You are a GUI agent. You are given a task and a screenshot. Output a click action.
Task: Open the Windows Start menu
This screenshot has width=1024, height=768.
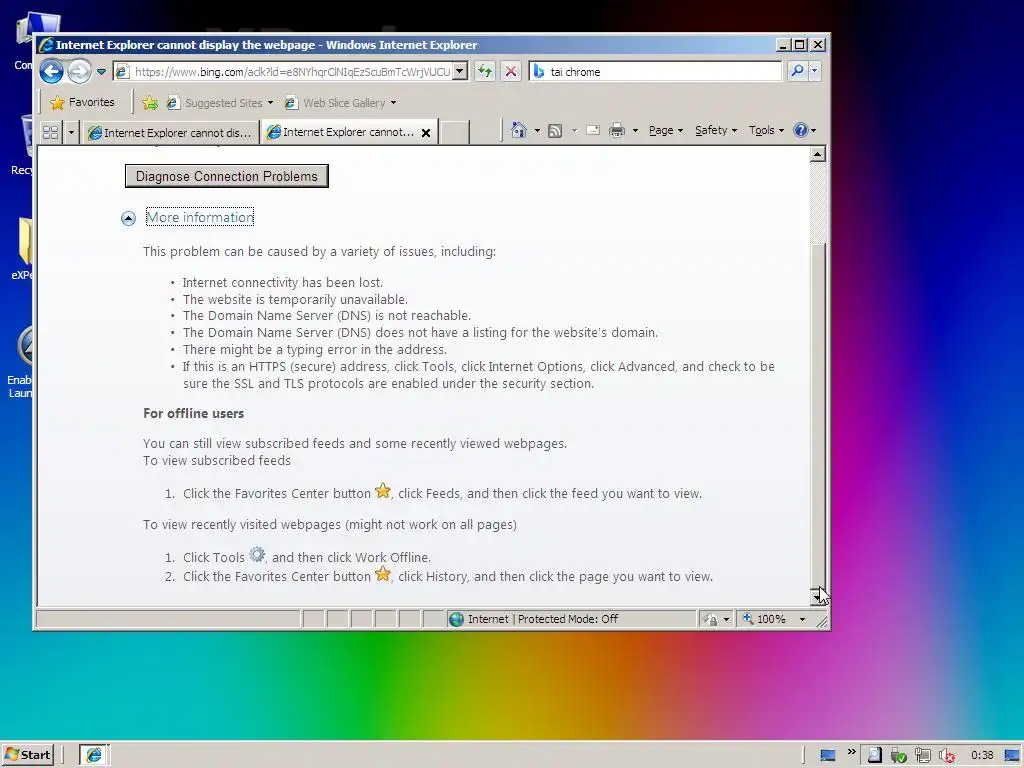[x=28, y=755]
